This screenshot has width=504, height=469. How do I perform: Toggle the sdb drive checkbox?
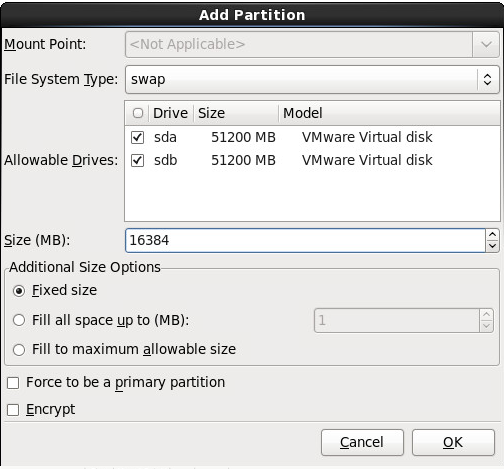tap(137, 160)
